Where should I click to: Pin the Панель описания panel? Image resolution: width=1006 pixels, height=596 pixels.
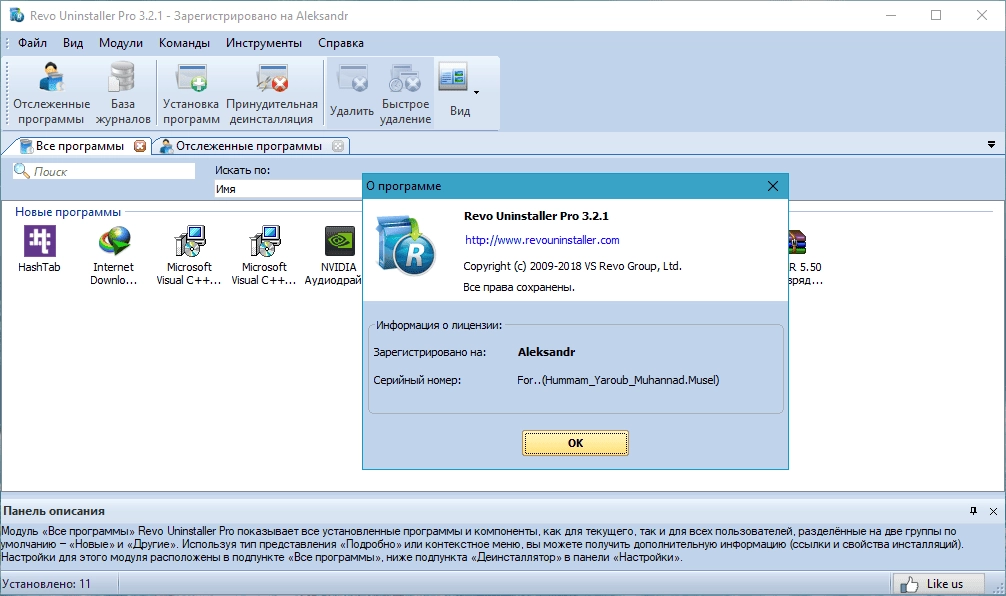pyautogui.click(x=973, y=511)
